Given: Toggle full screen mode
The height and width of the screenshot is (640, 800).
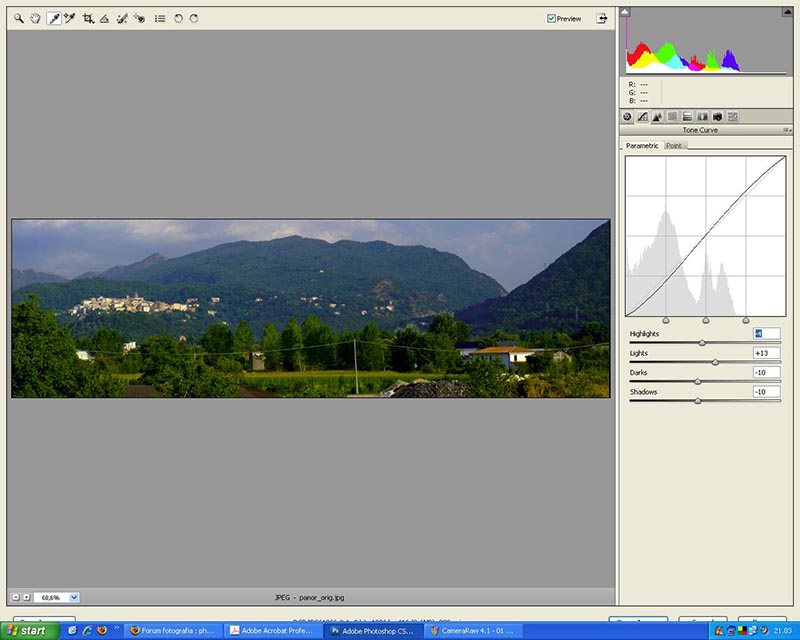Looking at the screenshot, I should 601,17.
